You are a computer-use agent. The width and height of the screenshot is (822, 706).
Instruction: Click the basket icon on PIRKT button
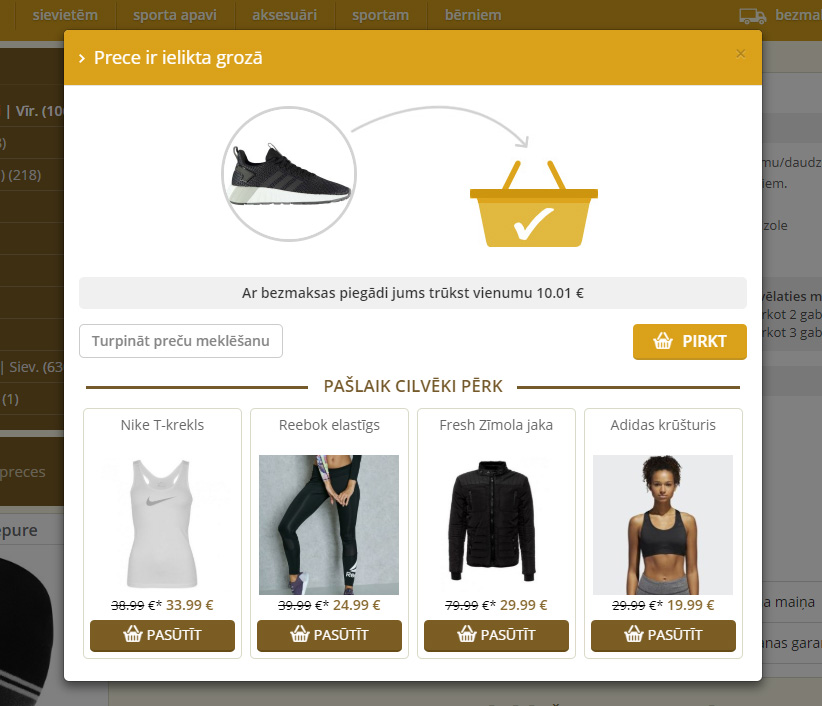(663, 341)
